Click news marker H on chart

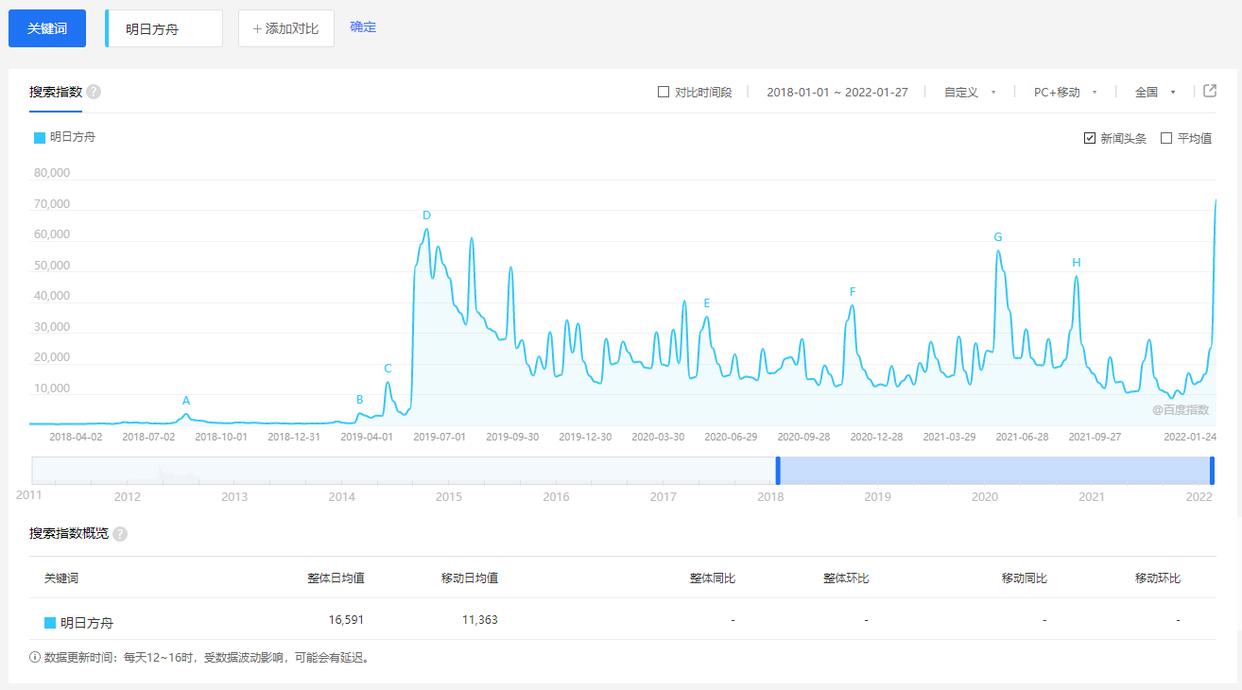[1076, 263]
